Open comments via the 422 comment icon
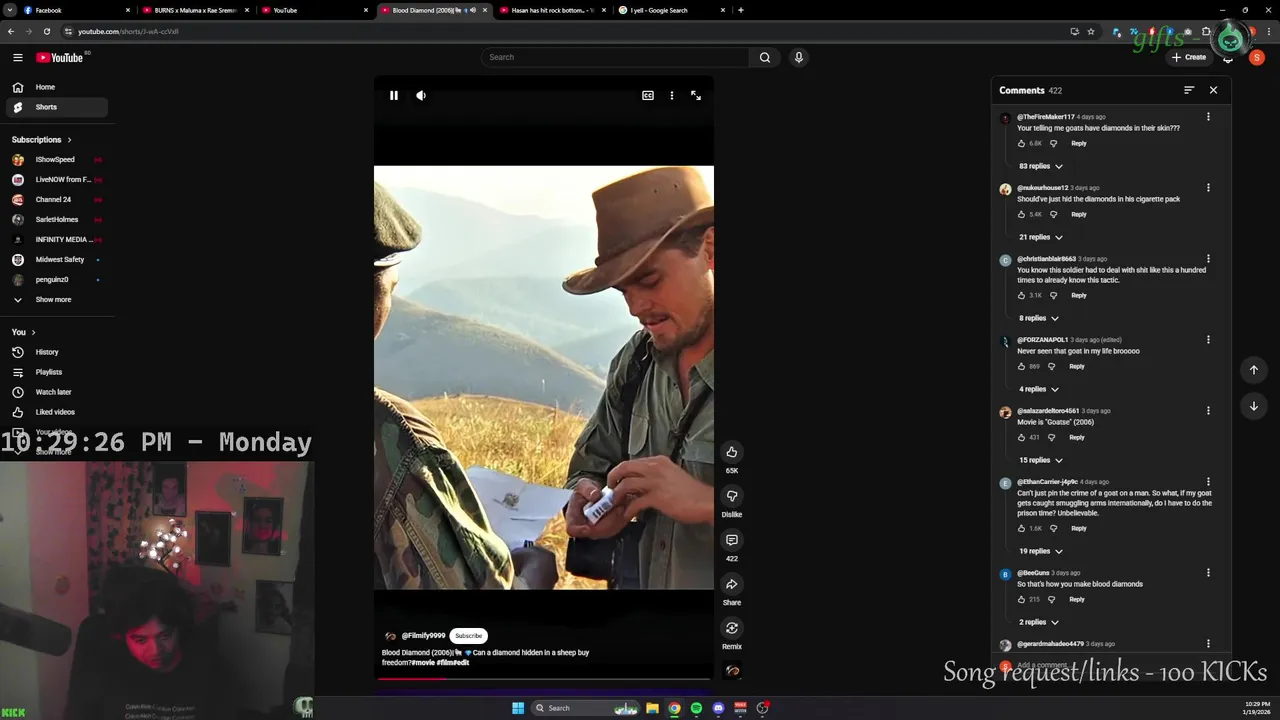The width and height of the screenshot is (1280, 720). coord(732,540)
